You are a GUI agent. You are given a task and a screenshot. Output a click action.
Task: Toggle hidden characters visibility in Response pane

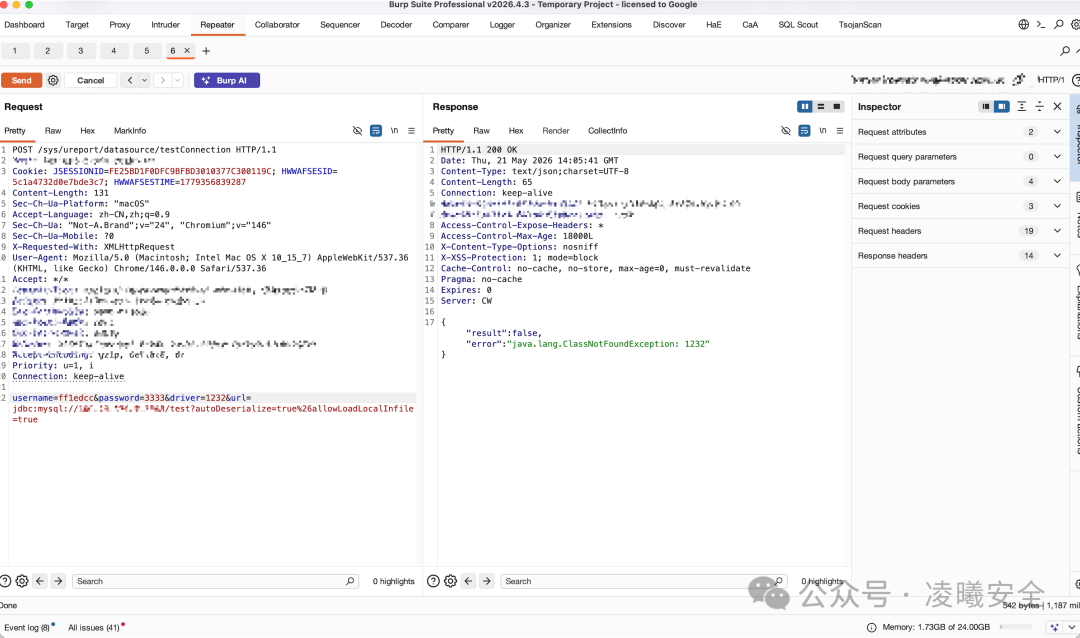tap(786, 130)
